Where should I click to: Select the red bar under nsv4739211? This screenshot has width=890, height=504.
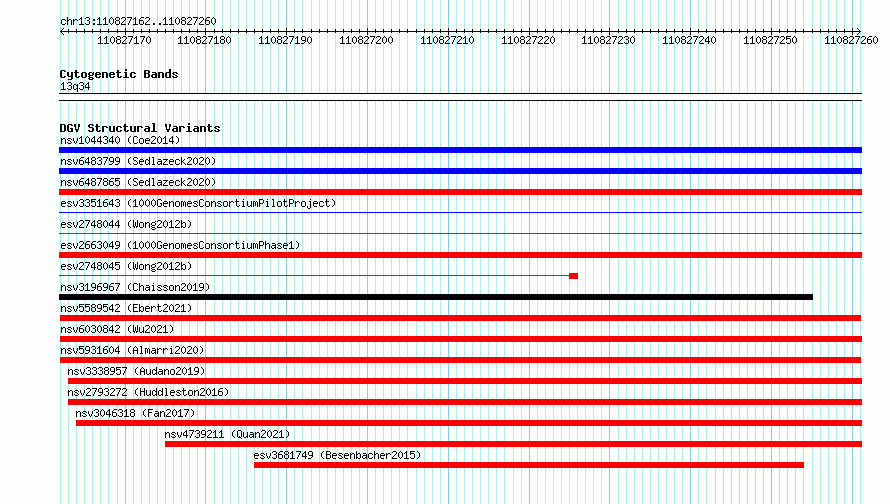click(514, 444)
